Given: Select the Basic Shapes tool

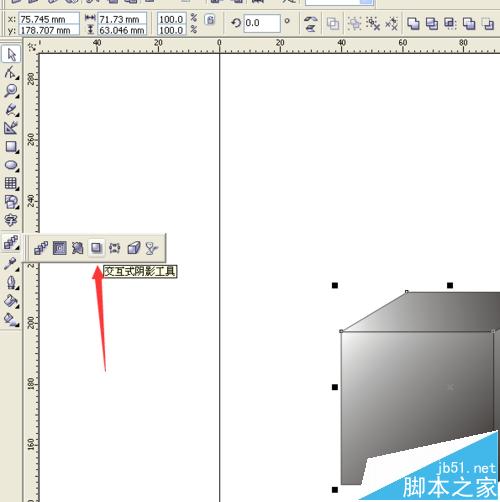Looking at the screenshot, I should tap(11, 202).
